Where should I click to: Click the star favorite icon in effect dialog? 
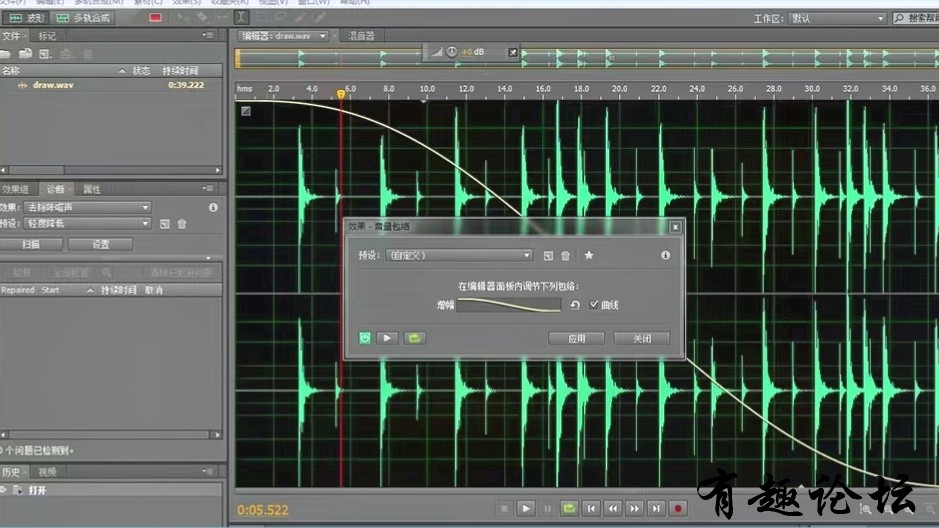(589, 256)
